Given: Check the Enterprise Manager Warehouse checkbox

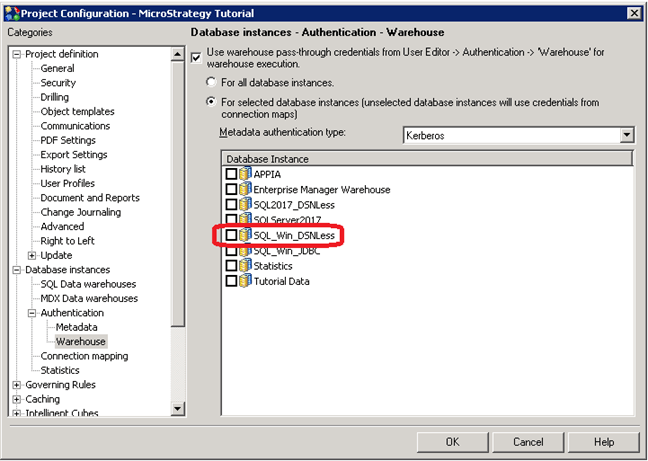Looking at the screenshot, I should pos(231,189).
